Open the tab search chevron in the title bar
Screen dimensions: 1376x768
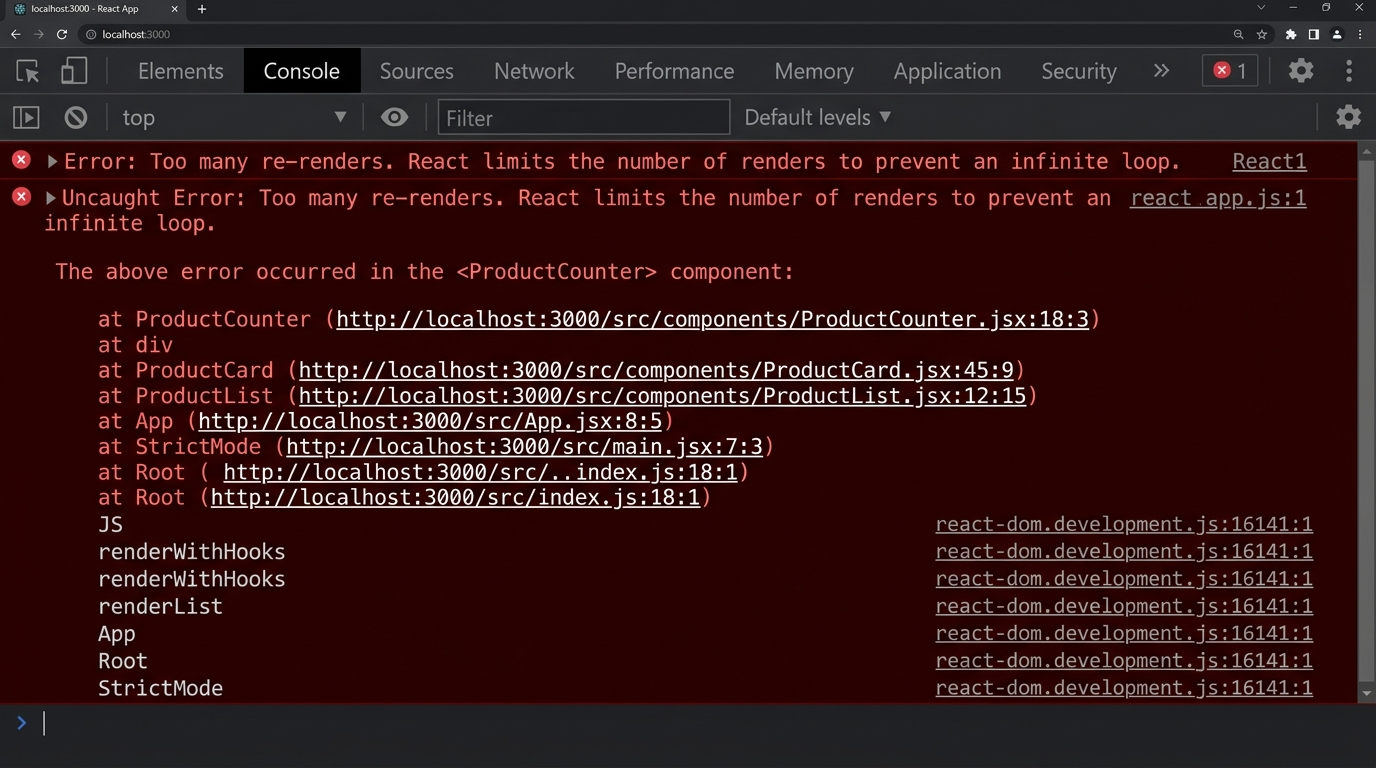point(1261,8)
